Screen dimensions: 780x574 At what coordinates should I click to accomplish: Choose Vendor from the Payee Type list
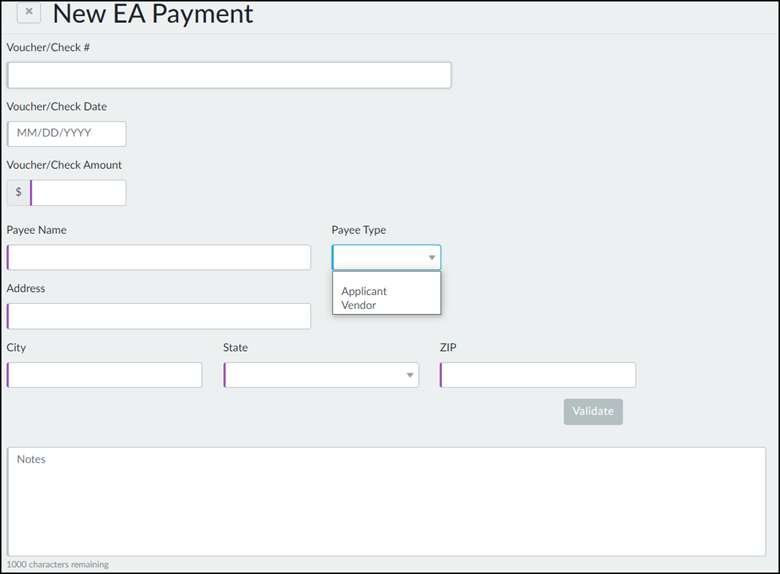(x=359, y=305)
